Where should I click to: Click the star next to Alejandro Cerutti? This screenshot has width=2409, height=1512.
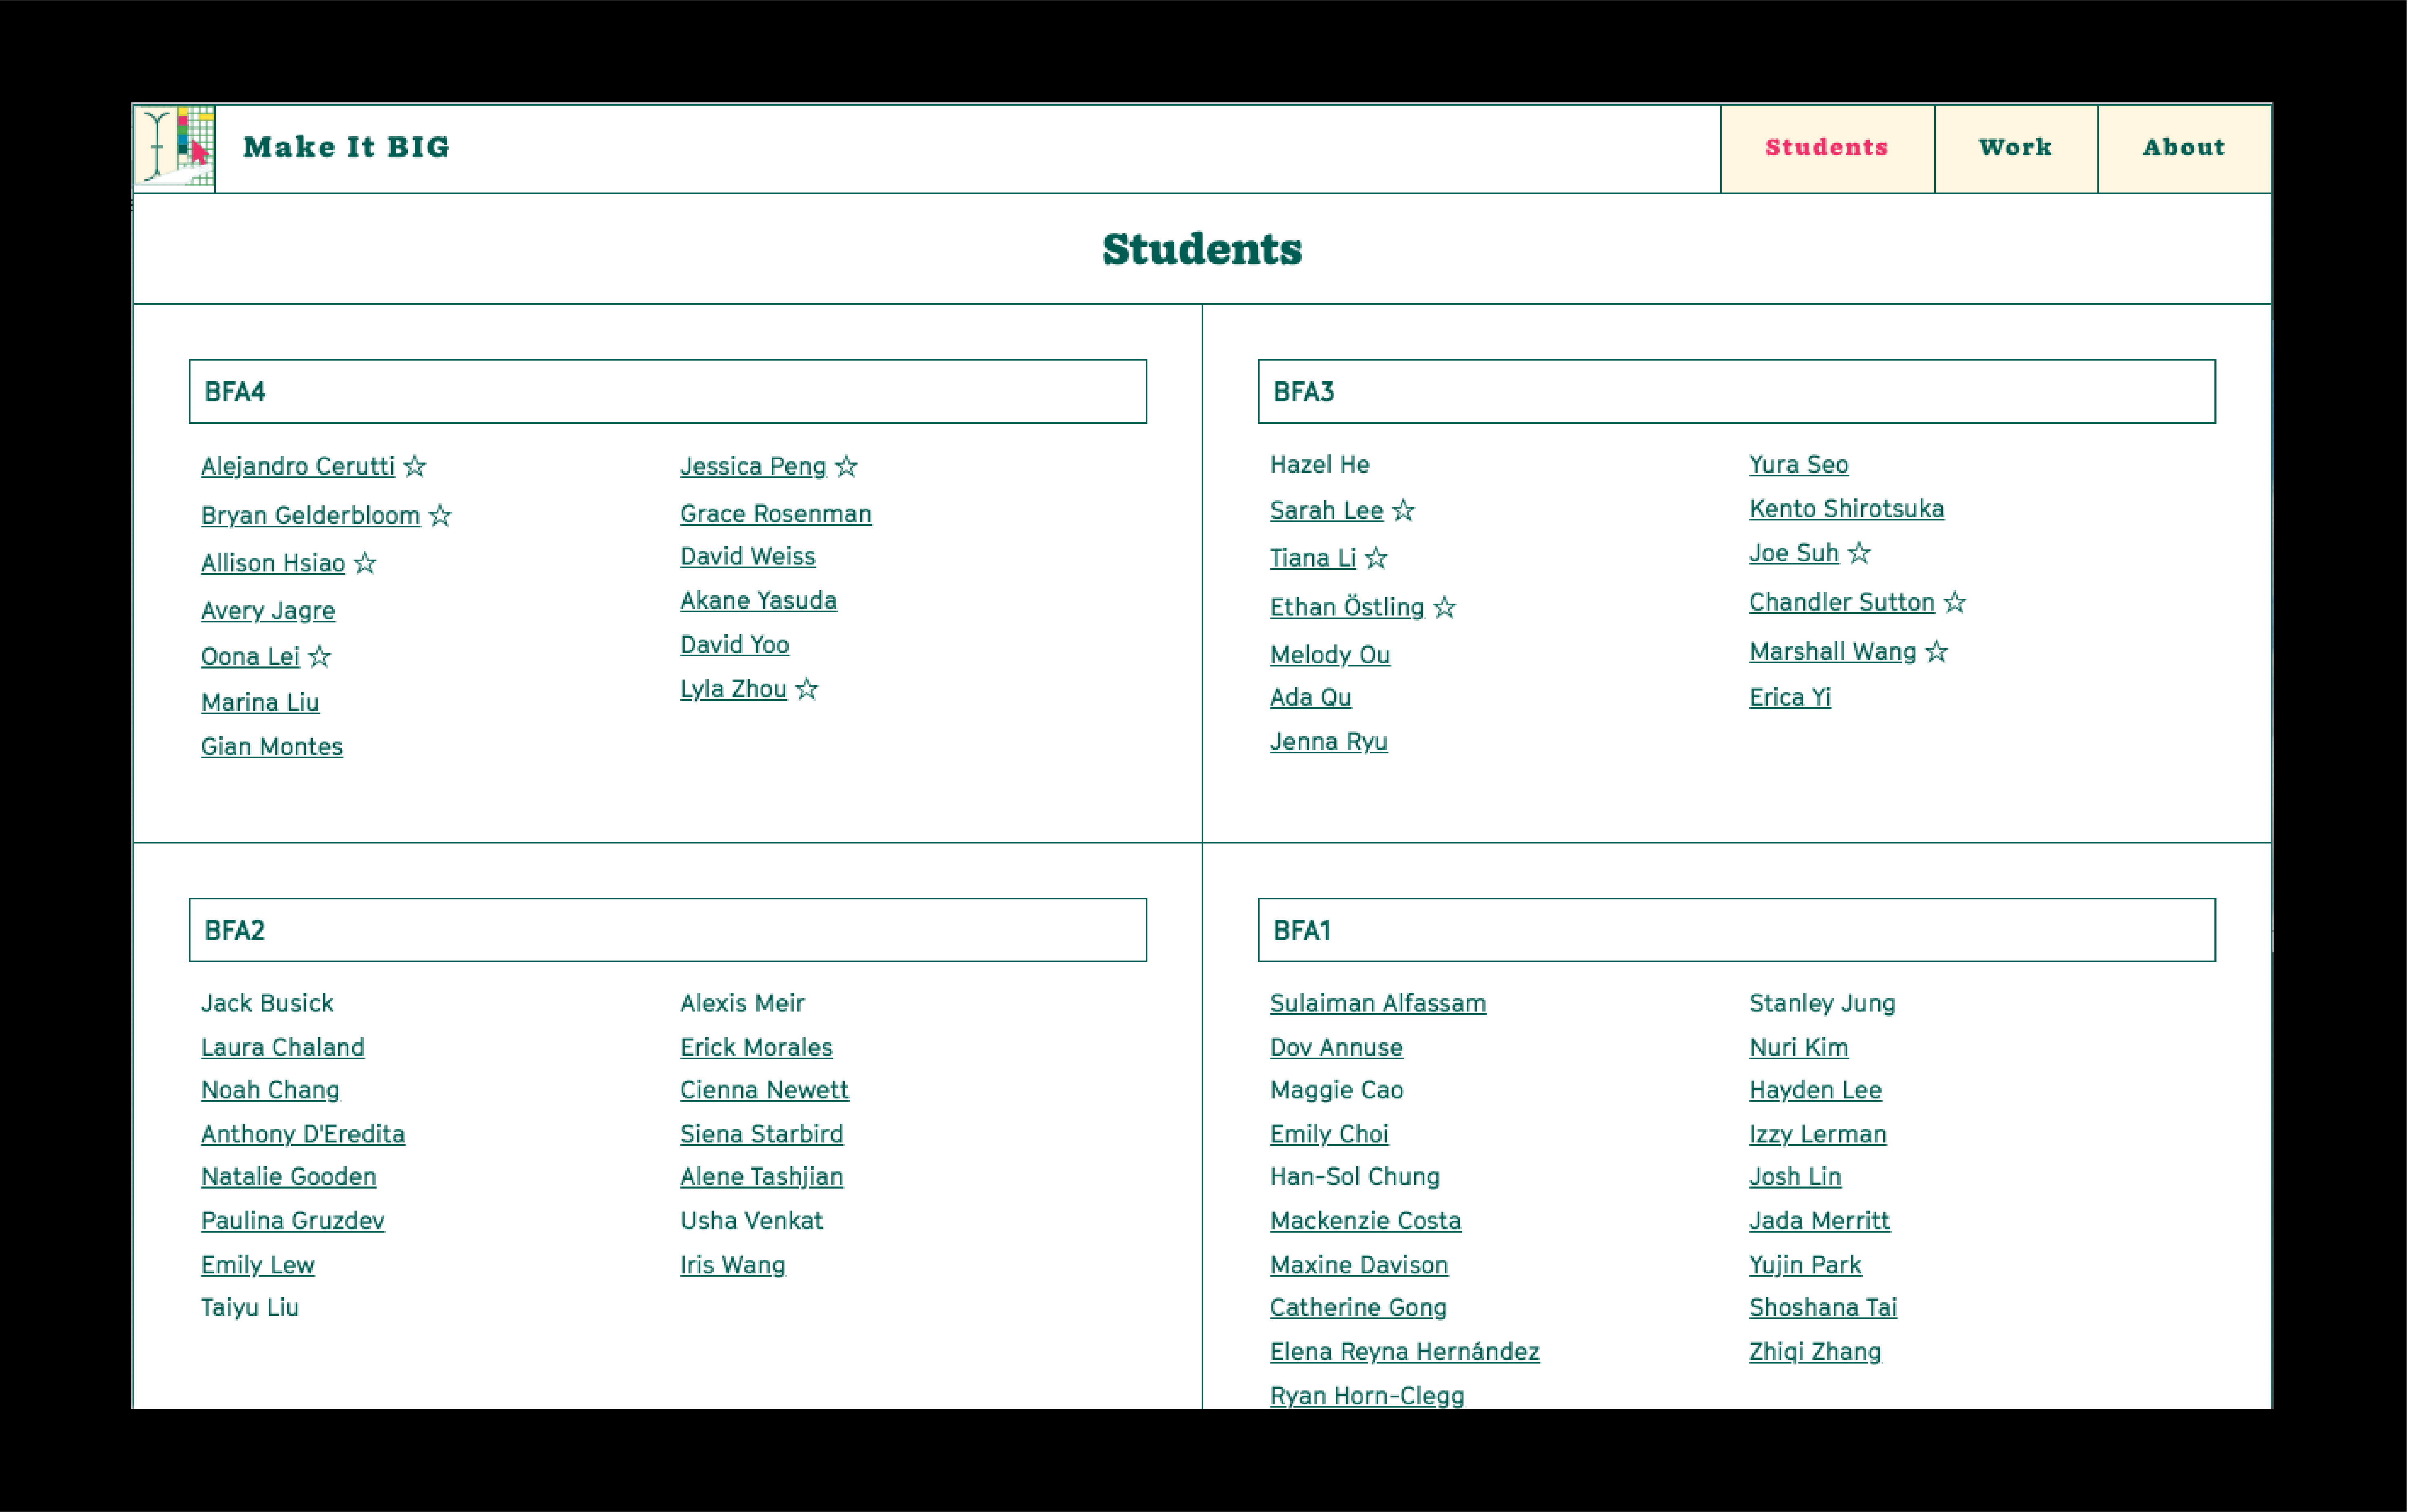415,466
